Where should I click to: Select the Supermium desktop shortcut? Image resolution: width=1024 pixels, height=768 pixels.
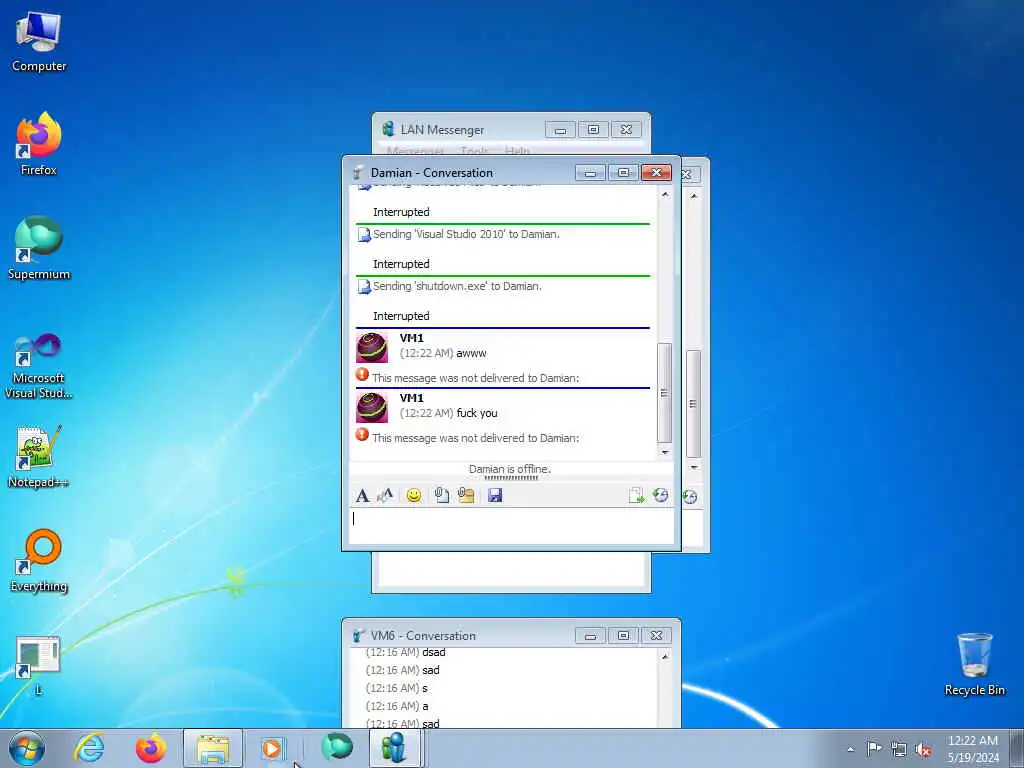[x=39, y=248]
